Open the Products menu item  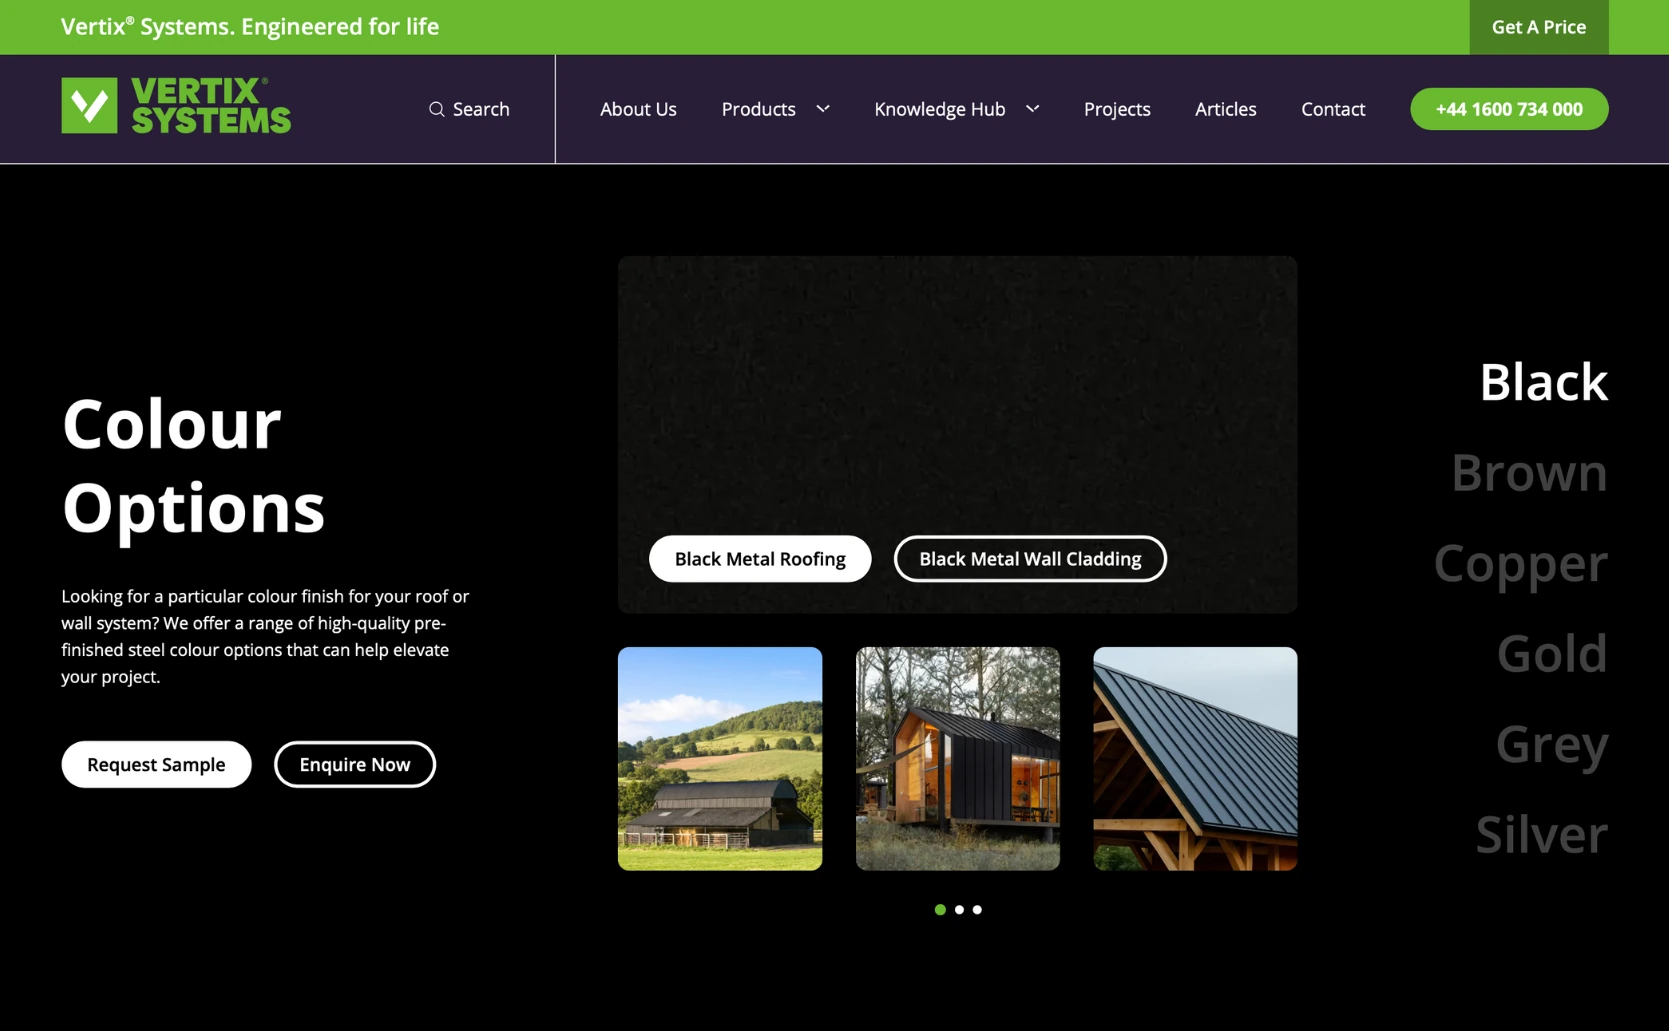[x=758, y=109]
